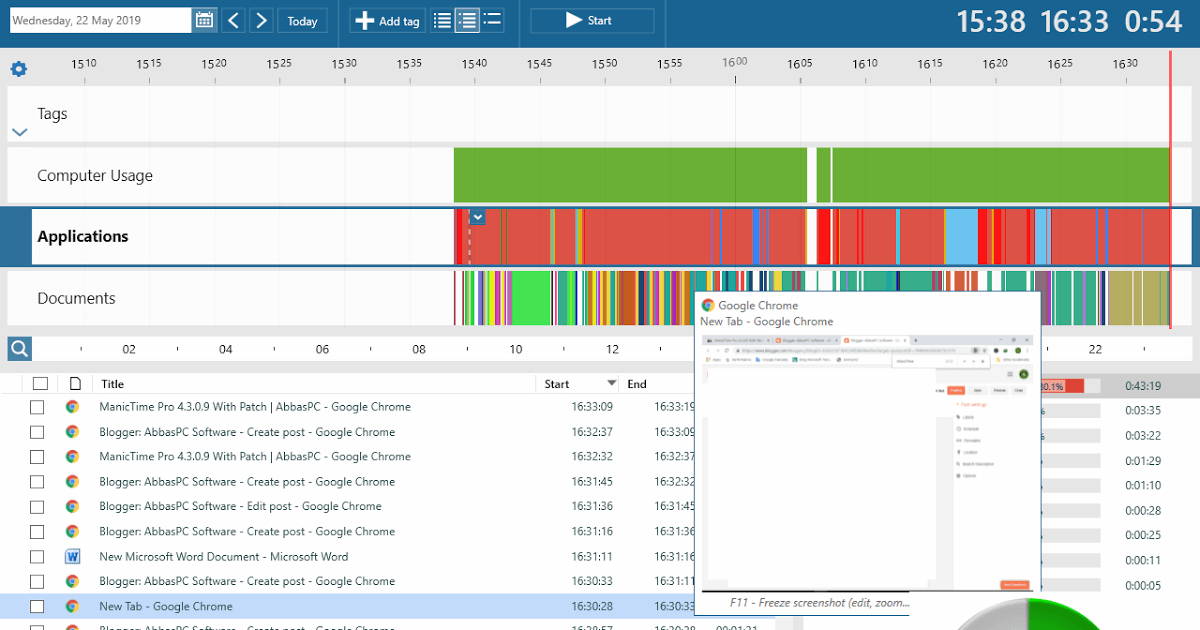
Task: Select the Tags timeline row label
Action: point(52,114)
